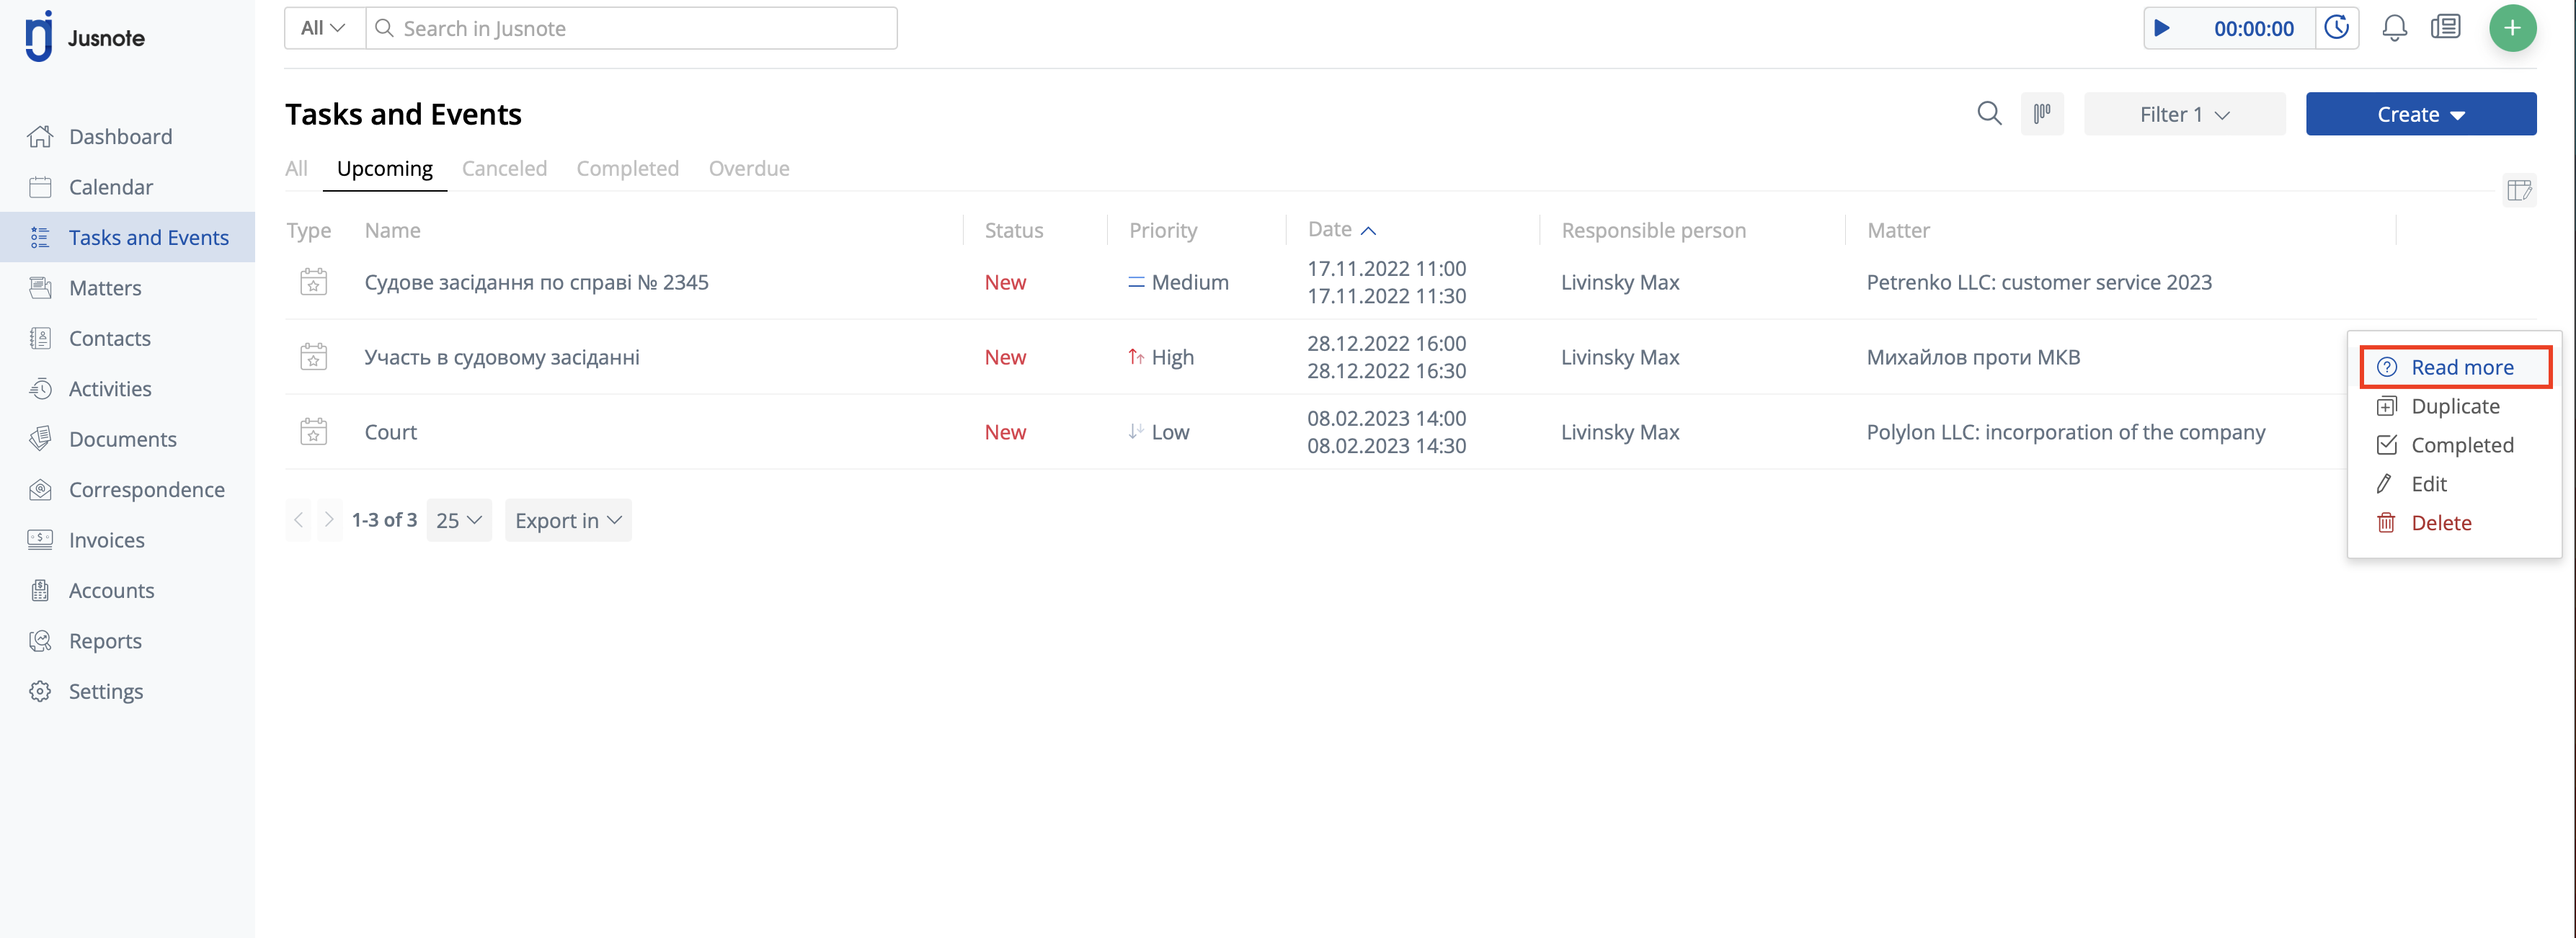Image resolution: width=2576 pixels, height=938 pixels.
Task: Start the timer play button
Action: click(2162, 28)
